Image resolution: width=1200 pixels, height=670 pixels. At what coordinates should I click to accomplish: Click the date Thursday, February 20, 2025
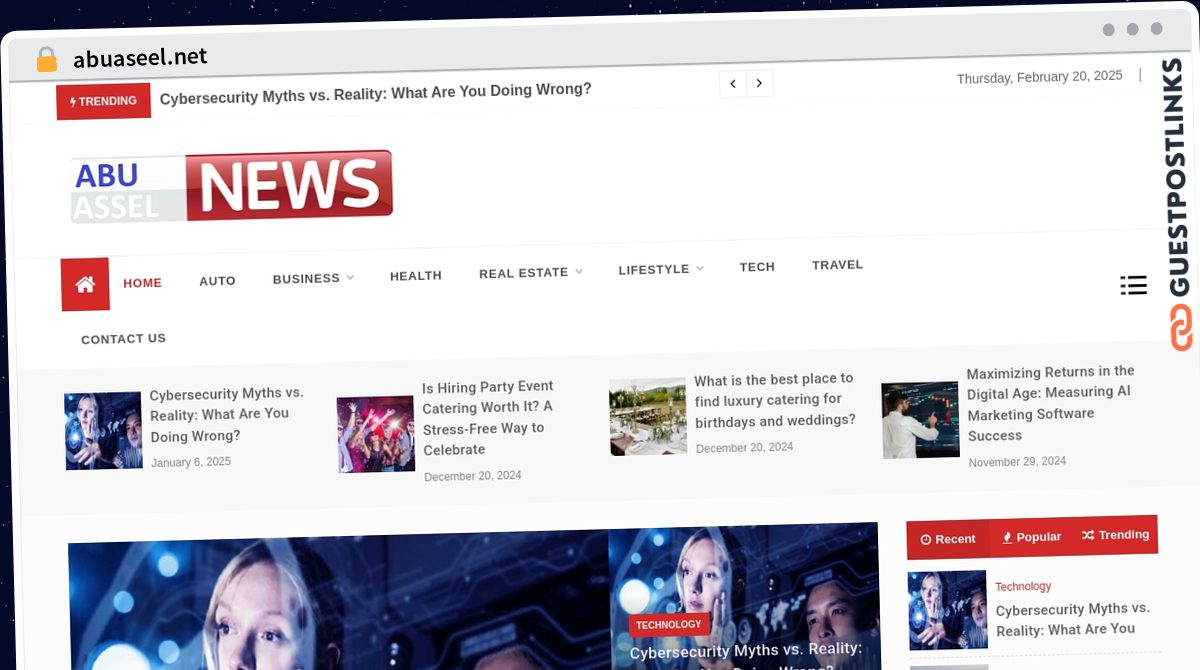(x=1039, y=77)
